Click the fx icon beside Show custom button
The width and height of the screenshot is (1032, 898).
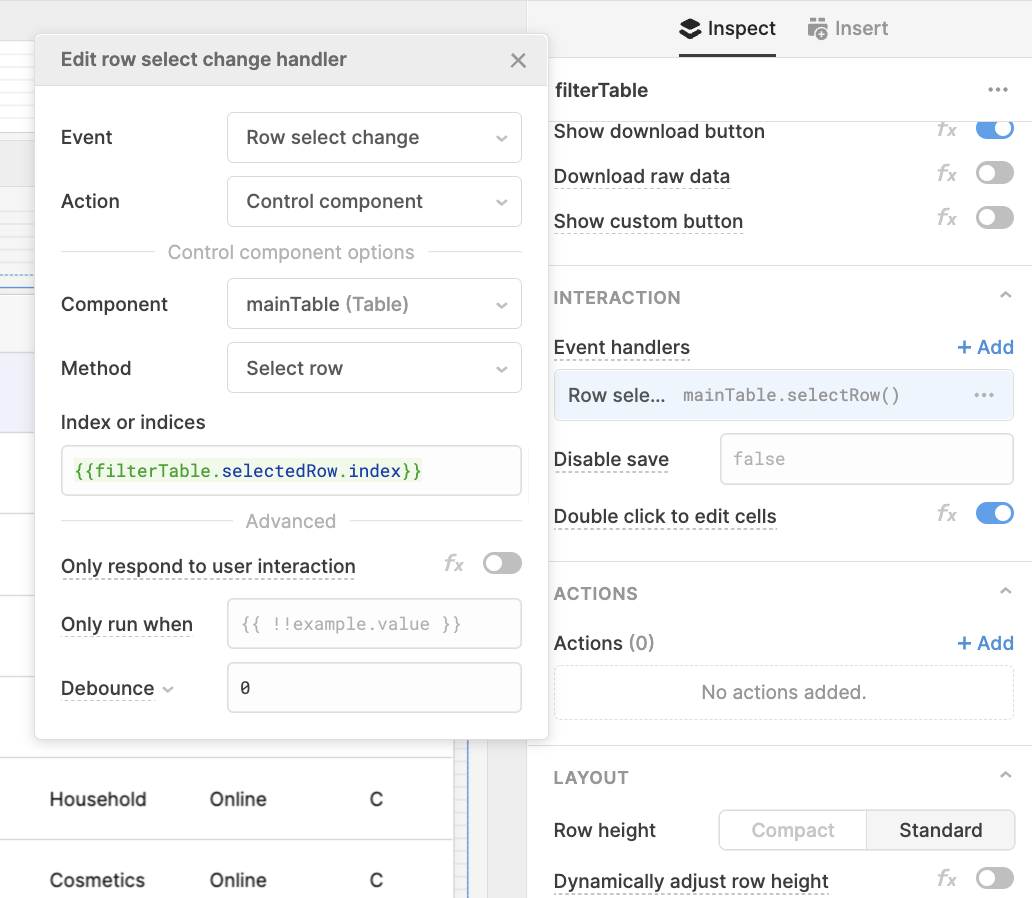(946, 217)
